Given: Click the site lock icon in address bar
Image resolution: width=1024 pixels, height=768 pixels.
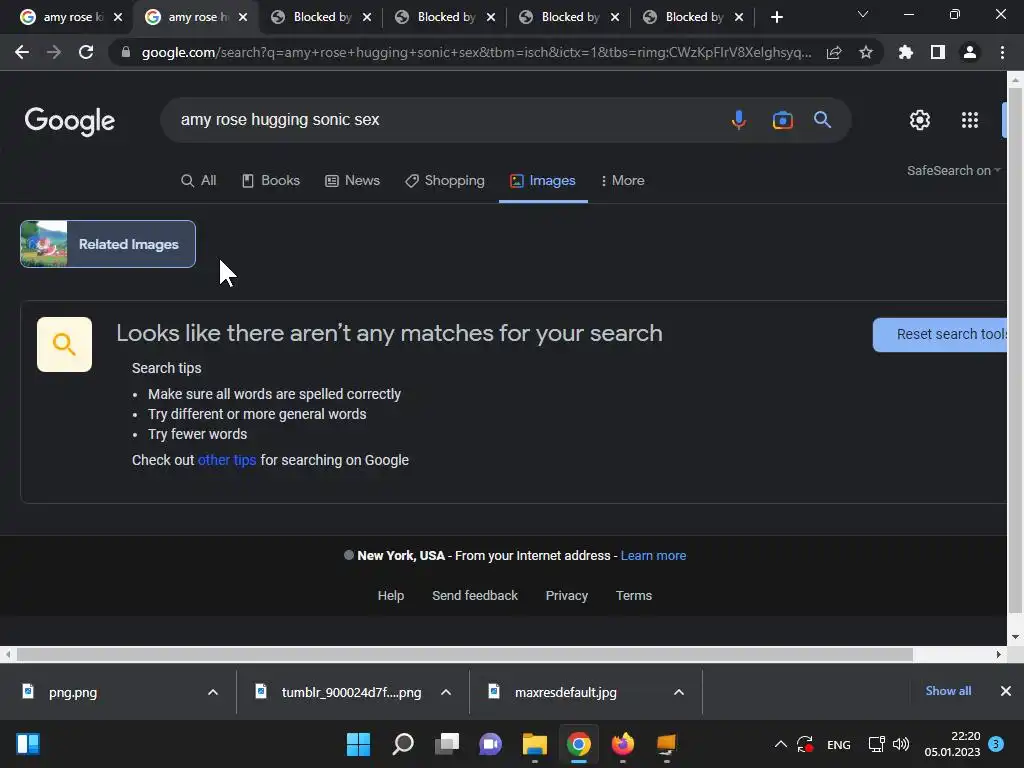Looking at the screenshot, I should (x=126, y=52).
